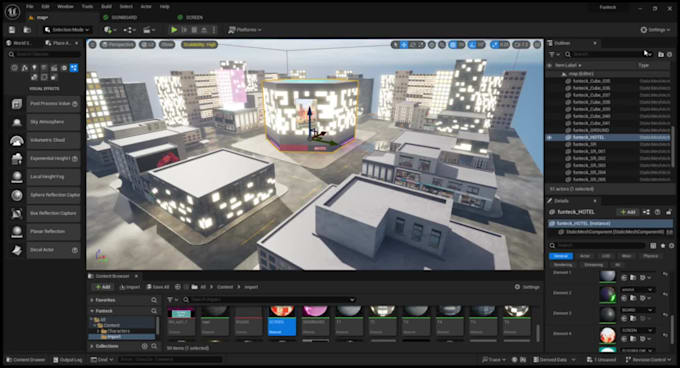680x368 pixels.
Task: Select Volumetric Cloud actor icon
Action: click(17, 140)
